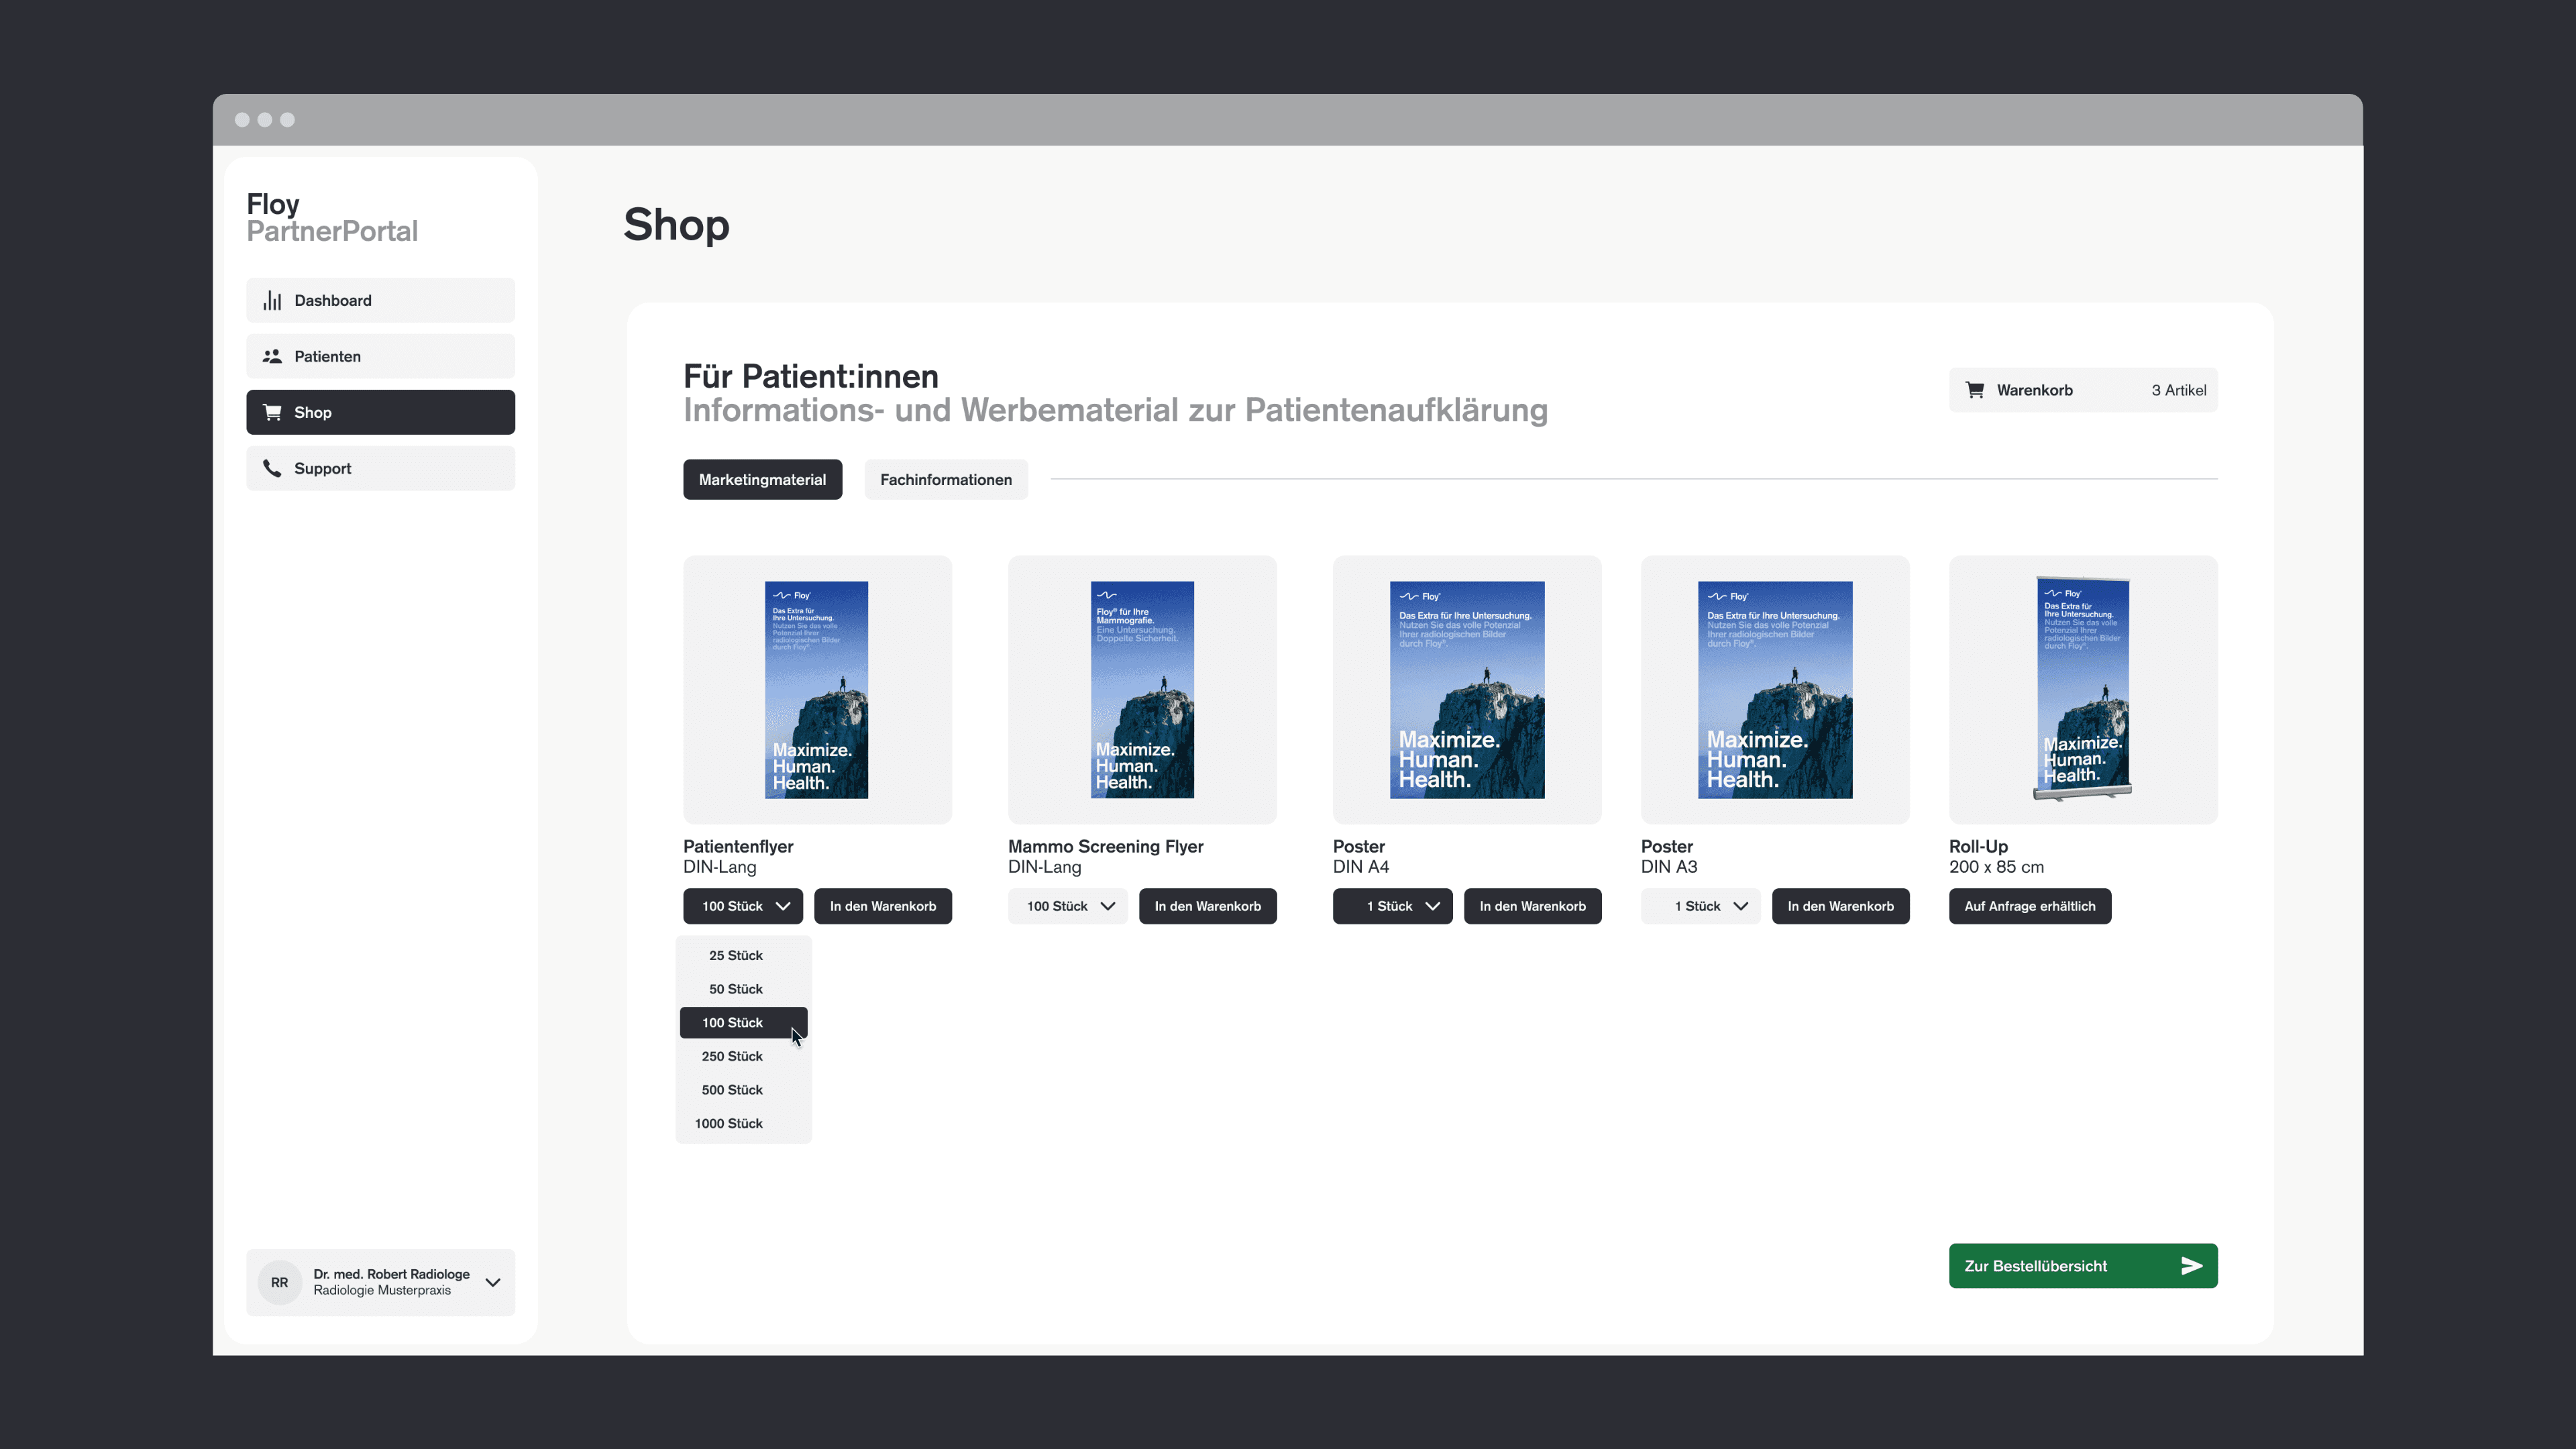Open the Poster DIN A4 quantity dropdown
Screen dimensions: 2576x1449
pos(1392,906)
